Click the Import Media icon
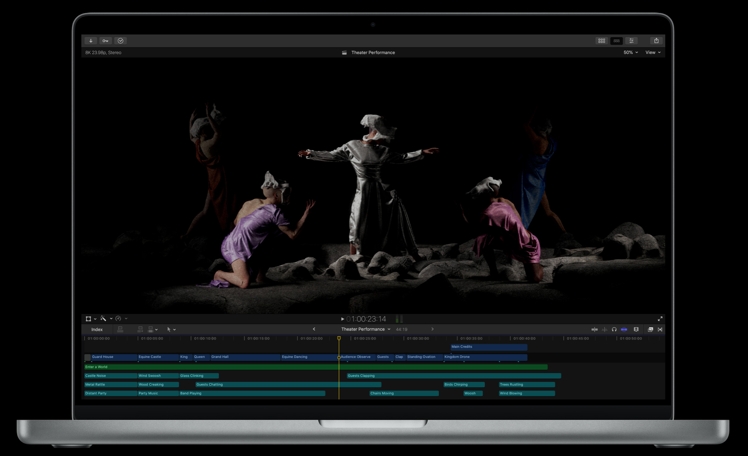This screenshot has width=748, height=456. point(91,41)
